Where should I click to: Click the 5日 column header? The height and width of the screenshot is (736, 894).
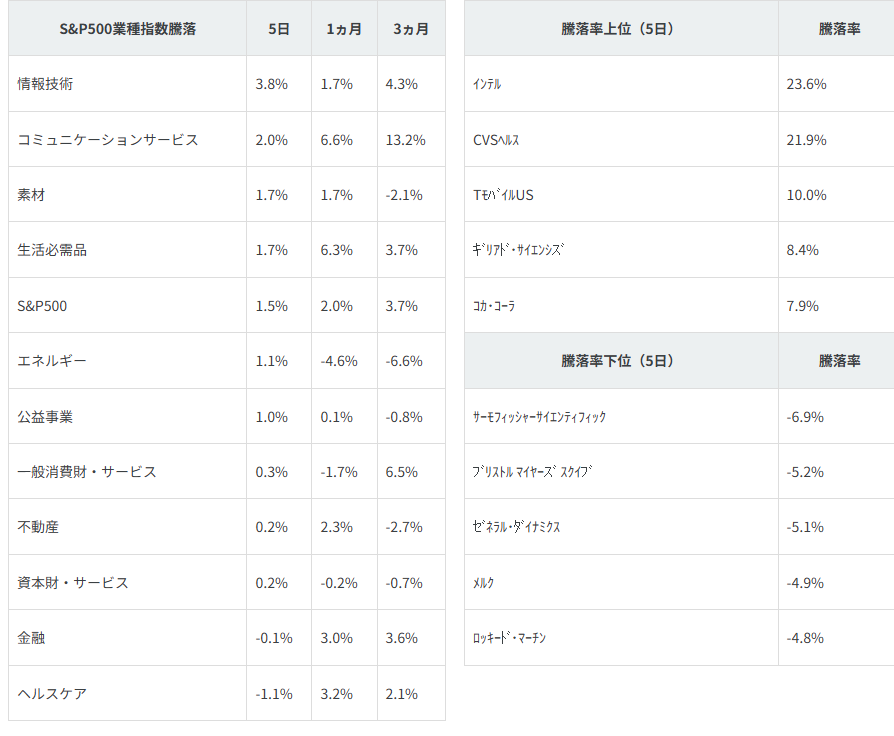coord(279,29)
